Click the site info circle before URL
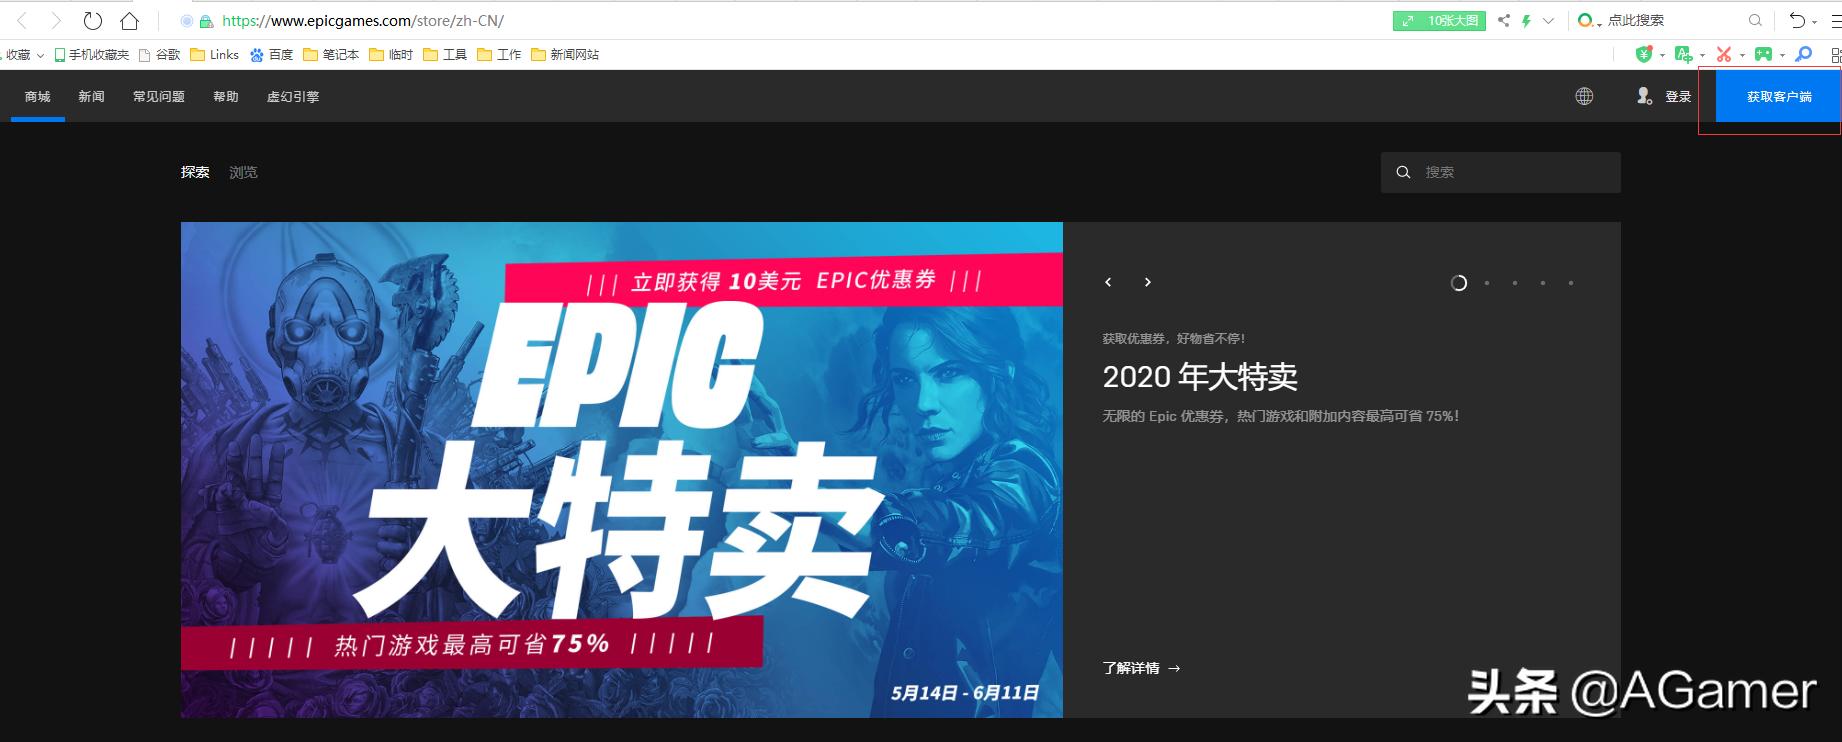This screenshot has height=742, width=1842. [x=187, y=21]
